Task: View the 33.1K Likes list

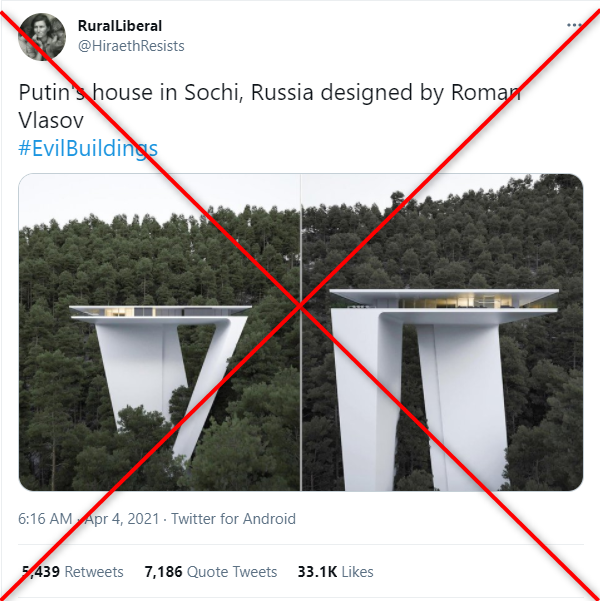Action: (335, 572)
